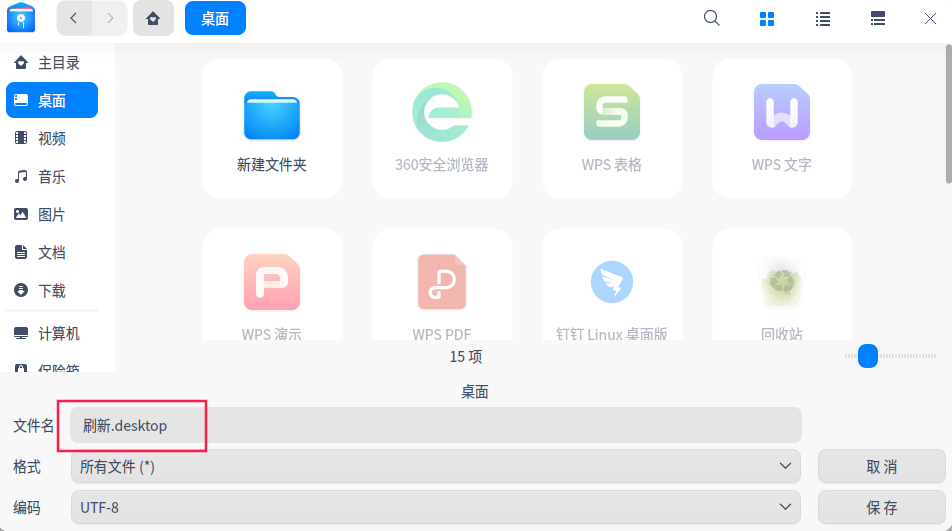Select the WPS 演示 icon
The width and height of the screenshot is (952, 531).
pos(272,282)
